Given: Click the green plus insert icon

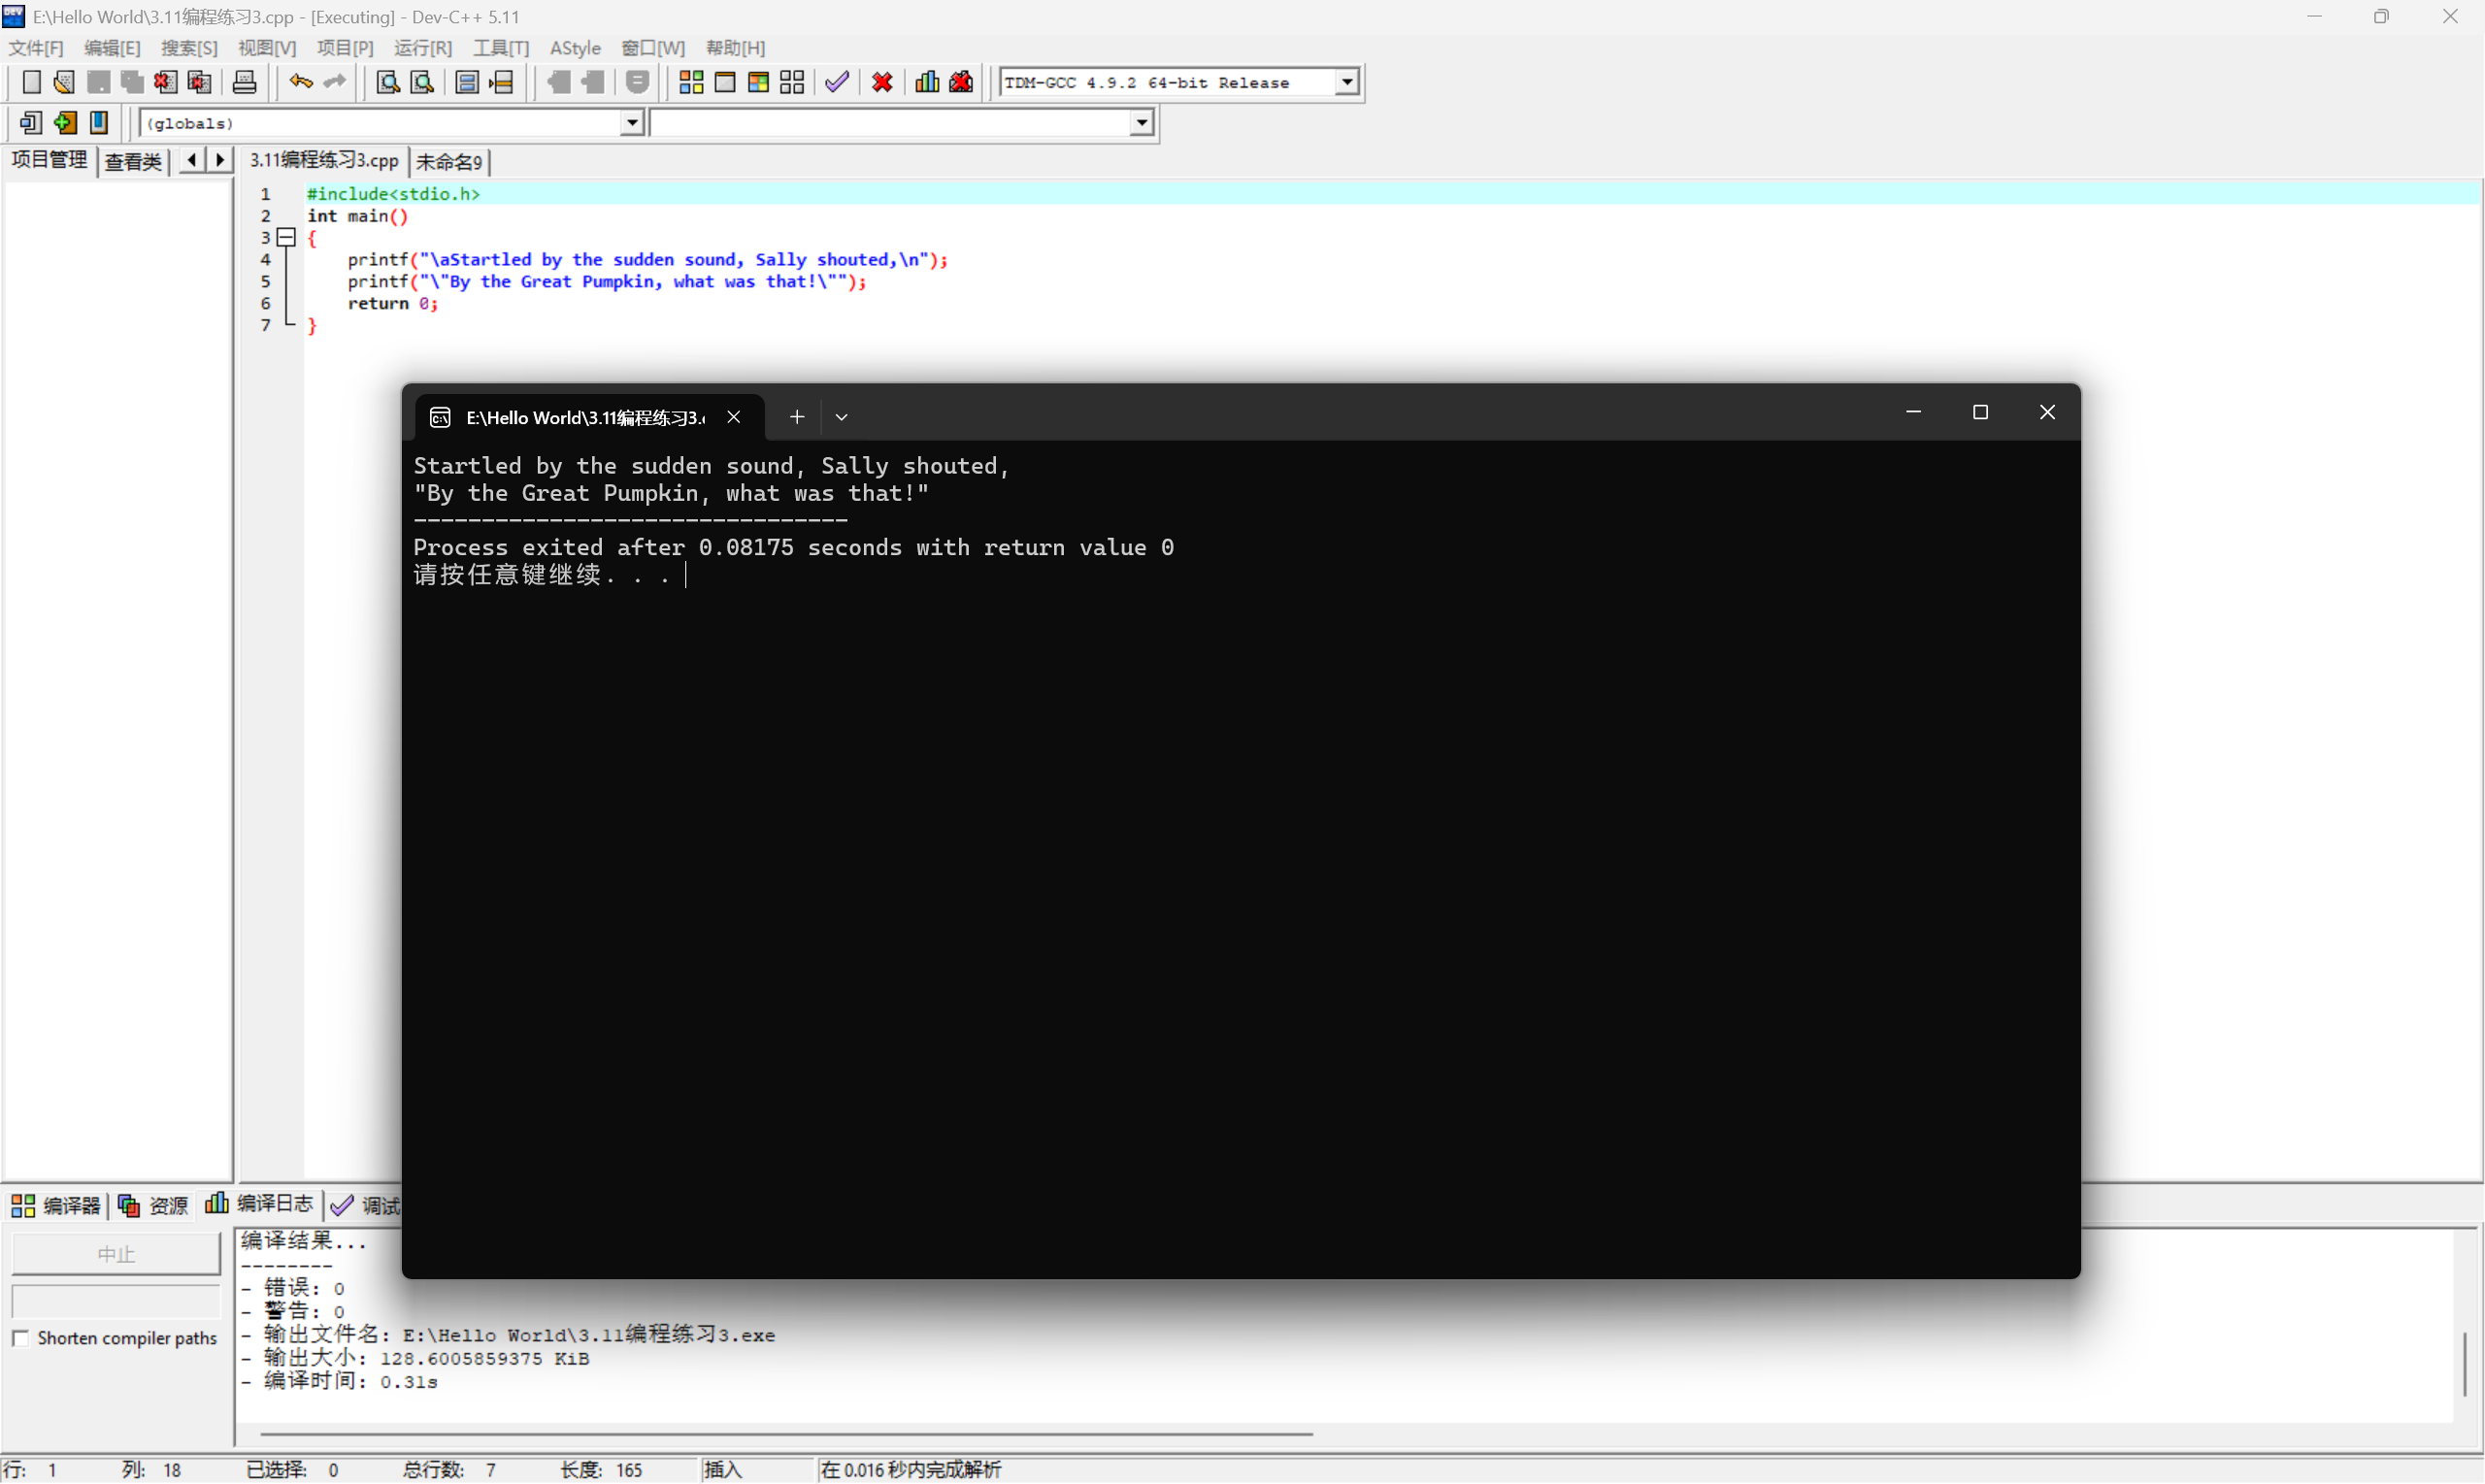Looking at the screenshot, I should click(x=65, y=123).
